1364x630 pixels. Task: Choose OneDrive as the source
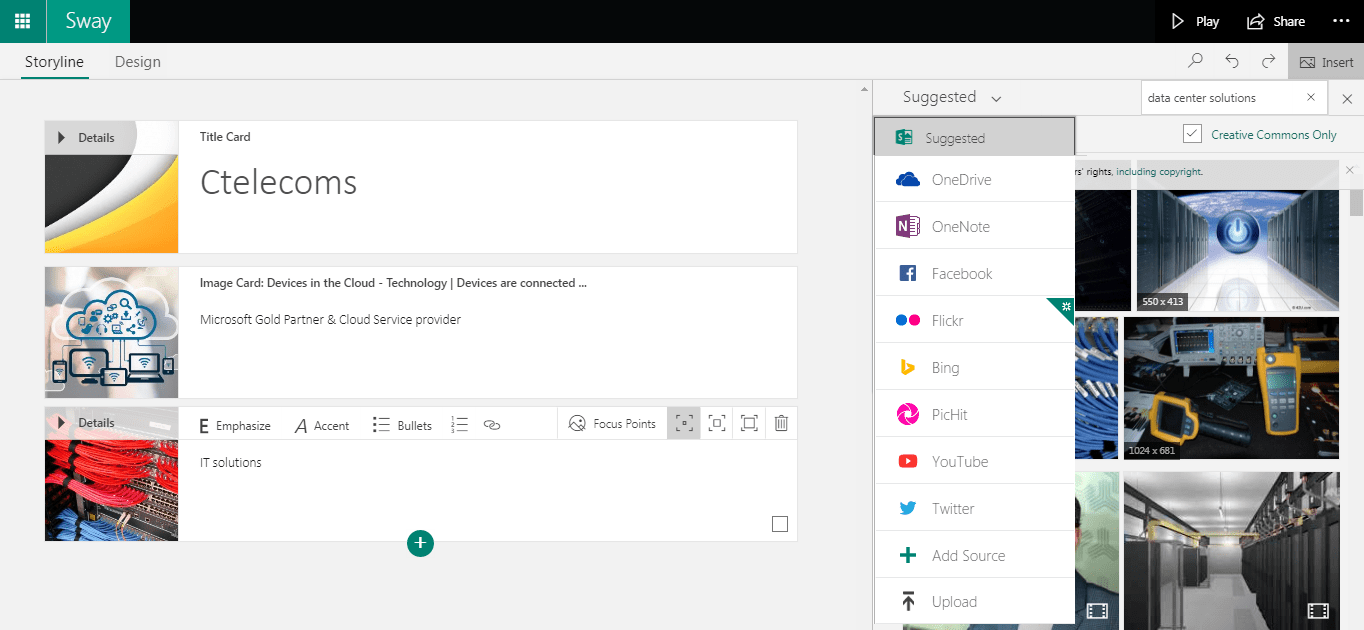974,180
